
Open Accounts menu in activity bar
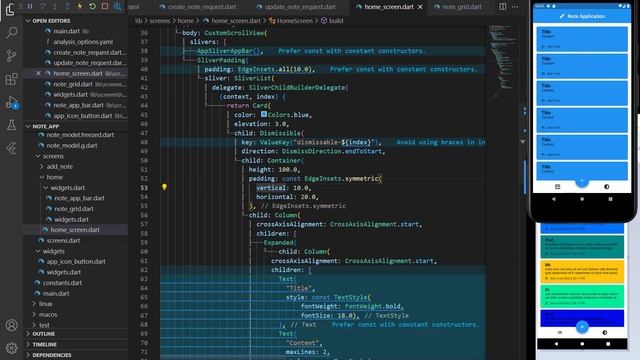click(11, 325)
